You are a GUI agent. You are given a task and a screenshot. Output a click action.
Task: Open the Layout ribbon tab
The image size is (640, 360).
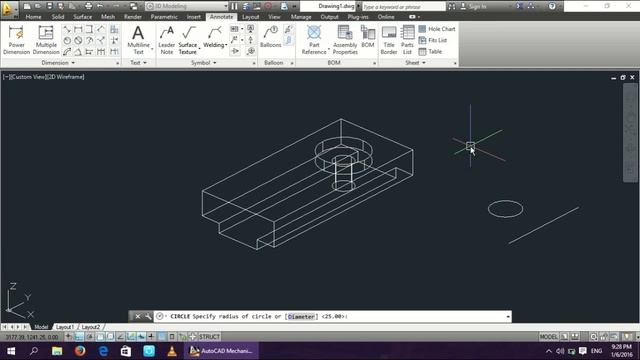coord(250,17)
